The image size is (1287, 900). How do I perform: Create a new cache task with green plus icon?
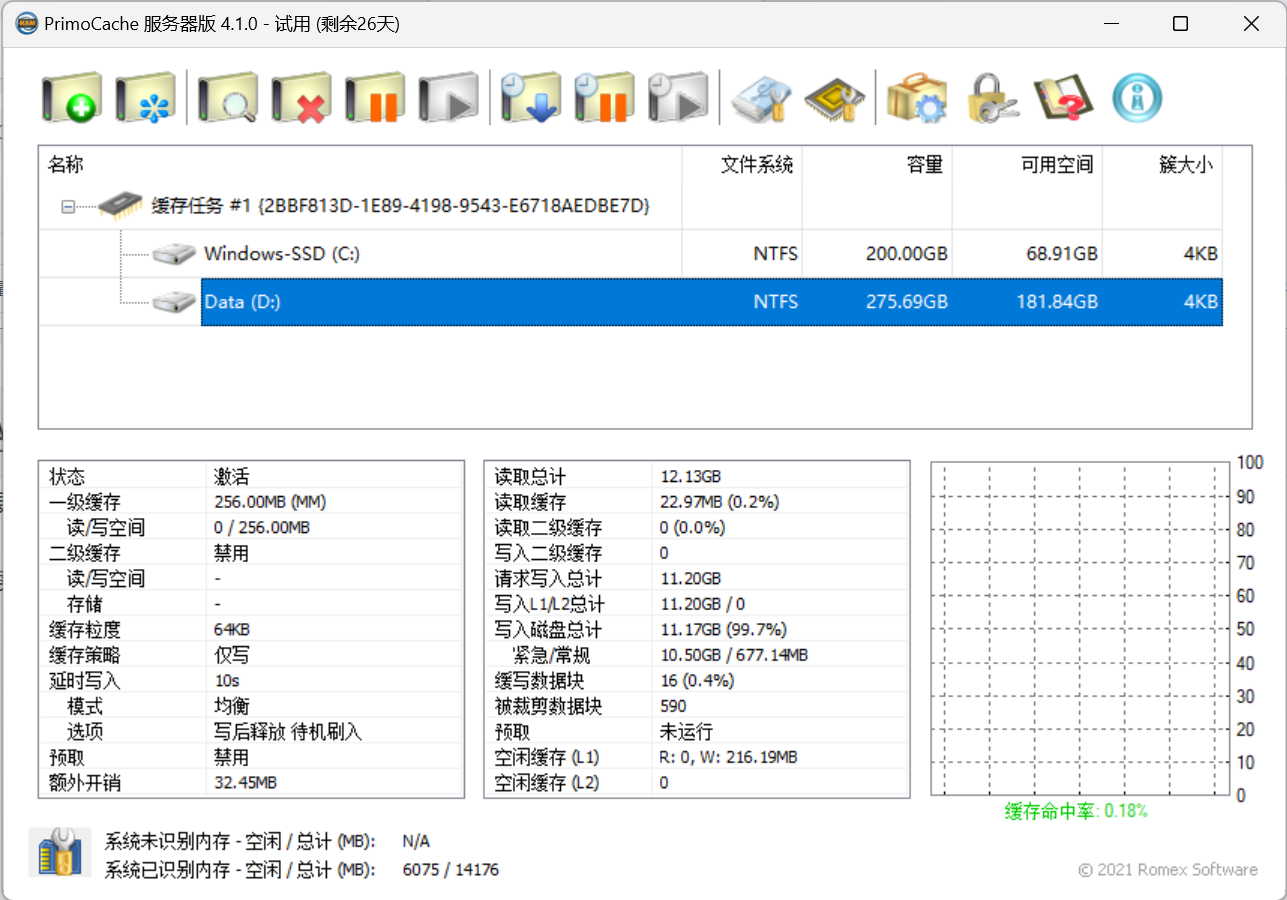pyautogui.click(x=72, y=98)
